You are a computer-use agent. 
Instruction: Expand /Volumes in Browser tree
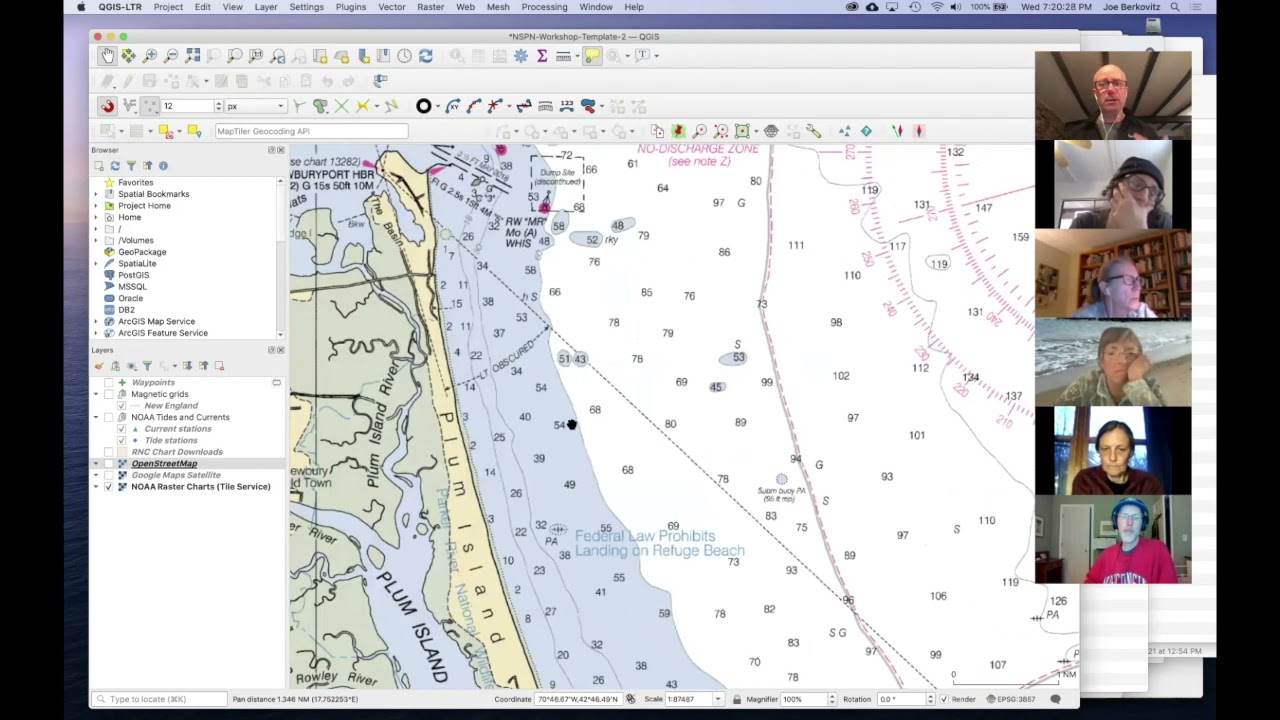click(x=97, y=240)
